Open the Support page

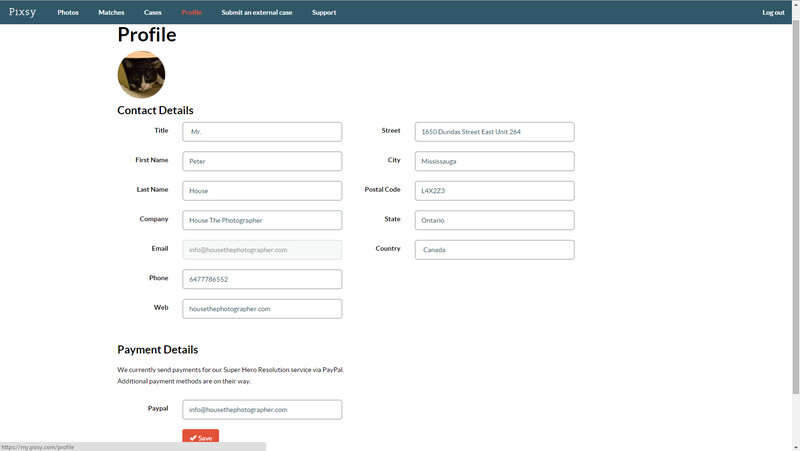324,12
